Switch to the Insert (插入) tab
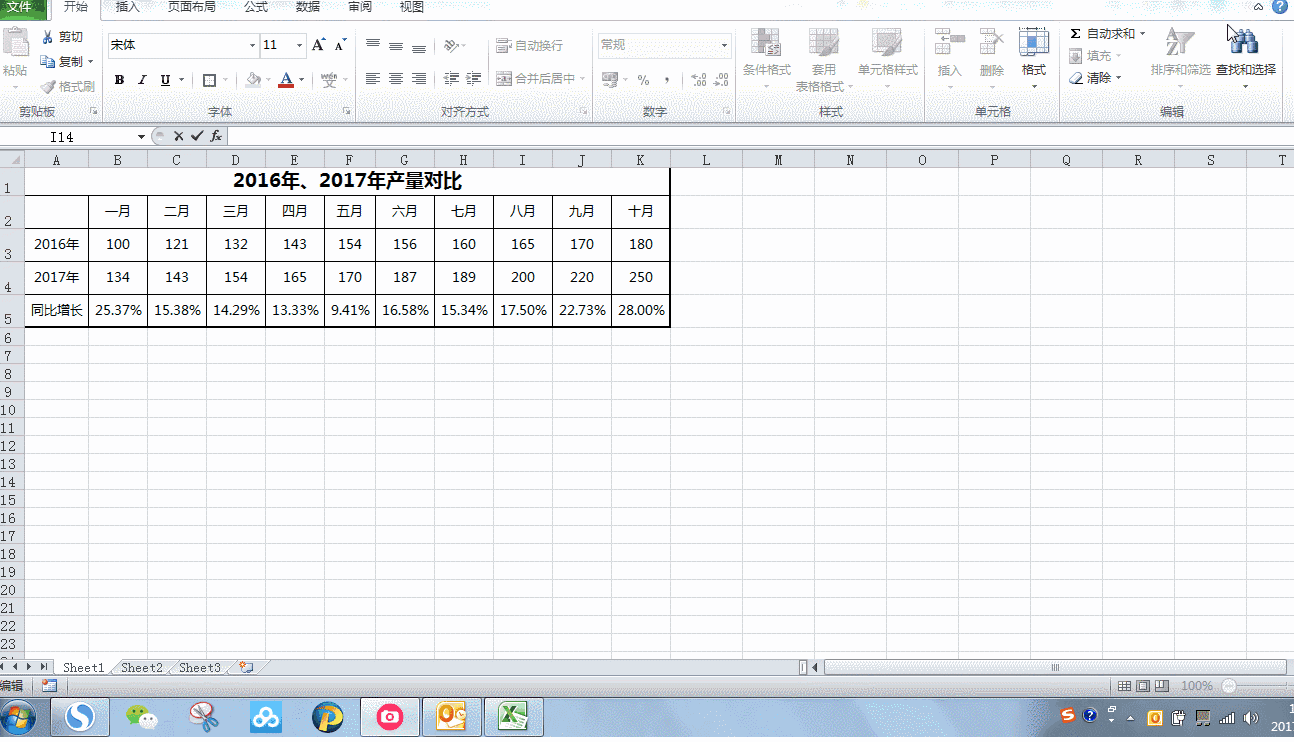Viewport: 1294px width, 742px height. pyautogui.click(x=128, y=8)
